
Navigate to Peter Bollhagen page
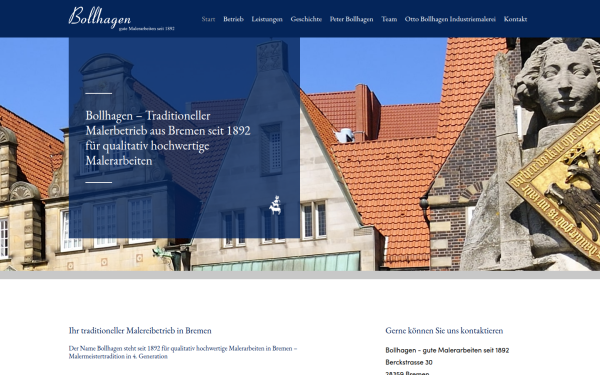[x=352, y=19]
